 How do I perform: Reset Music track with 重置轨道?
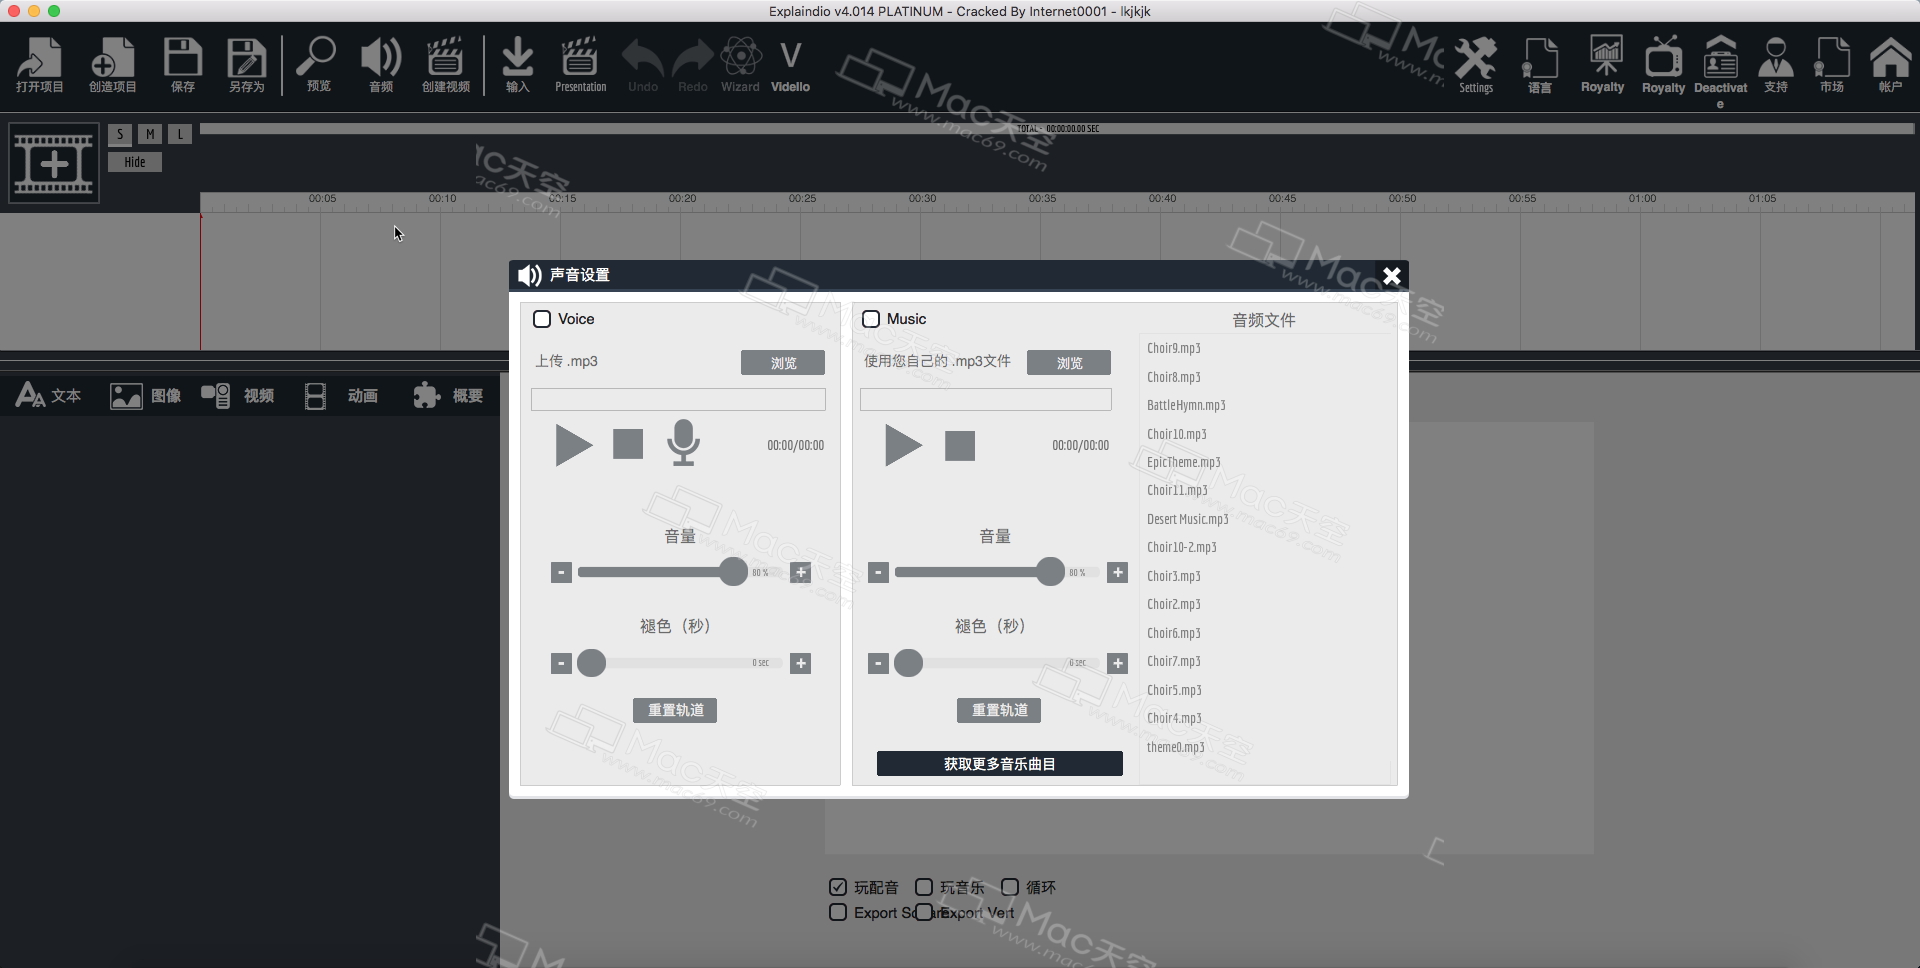999,710
